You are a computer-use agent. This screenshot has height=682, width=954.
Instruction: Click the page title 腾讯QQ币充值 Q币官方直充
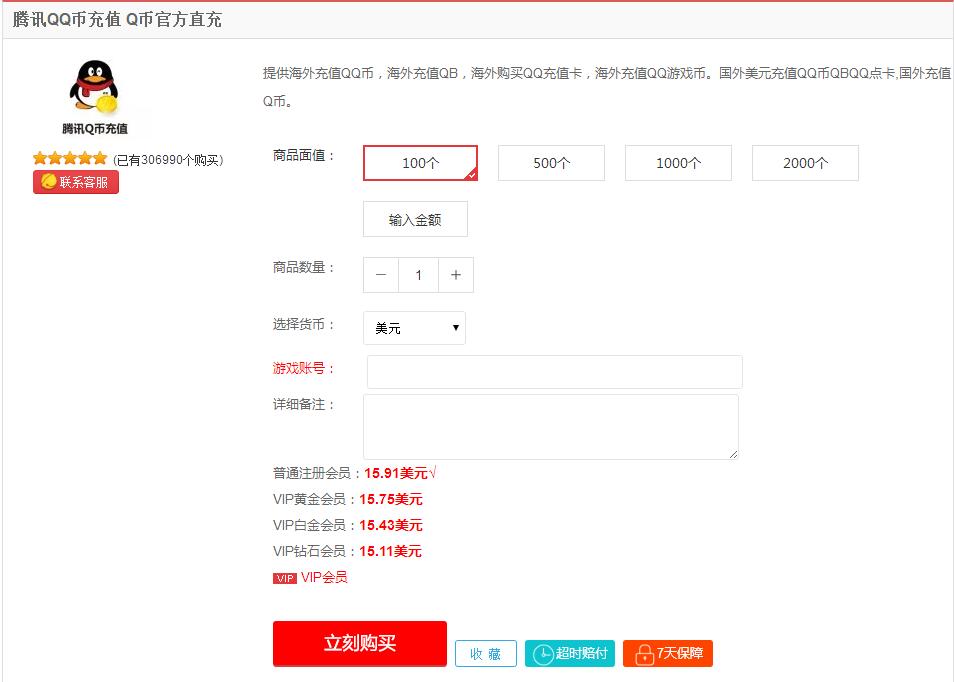pyautogui.click(x=117, y=19)
